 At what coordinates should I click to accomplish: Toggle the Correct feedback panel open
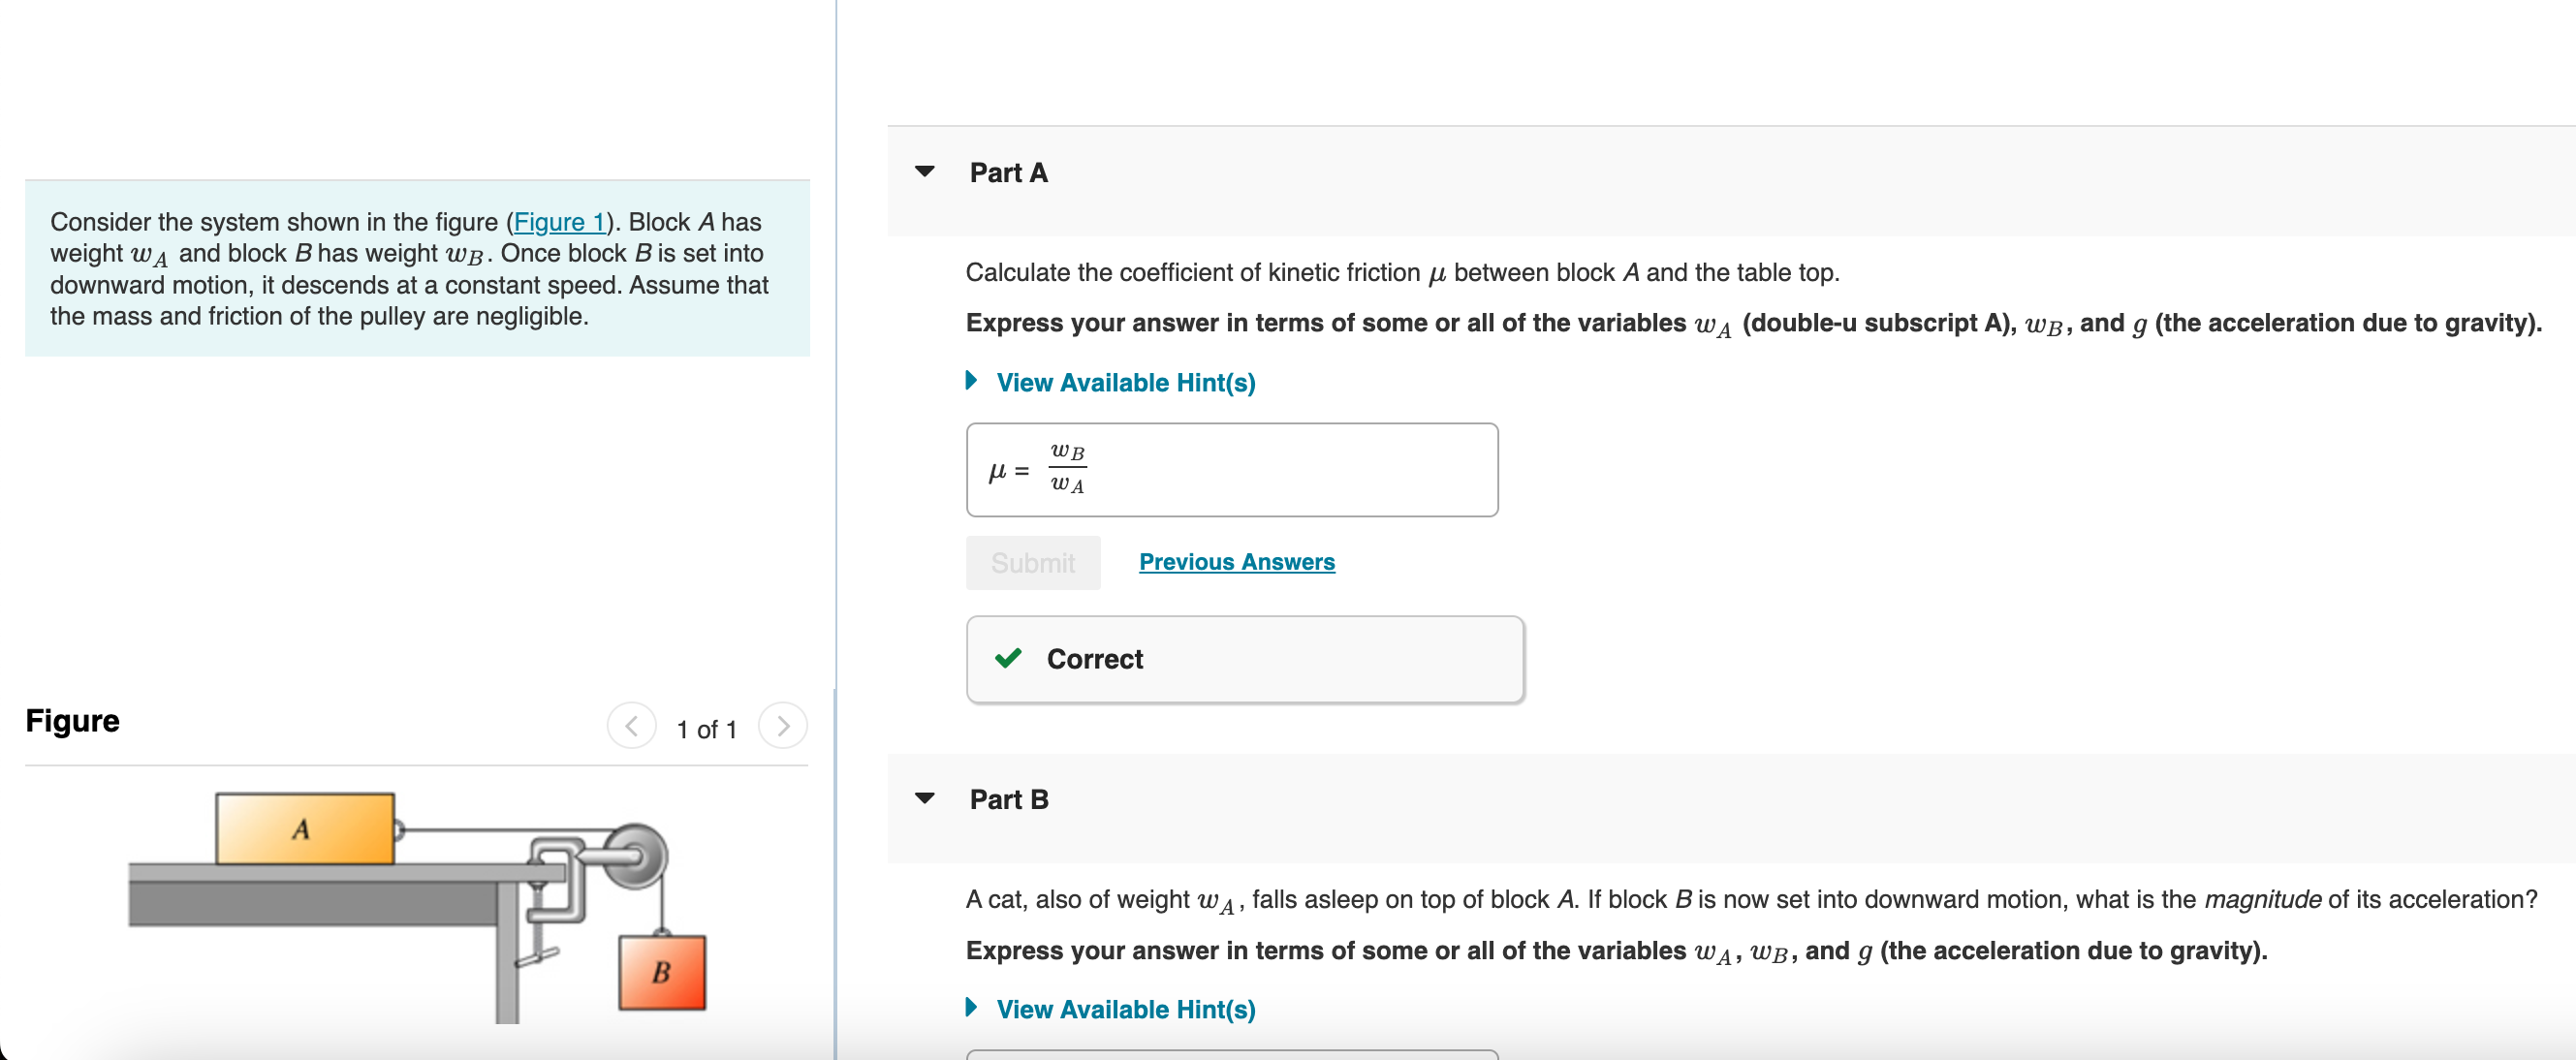point(1243,659)
